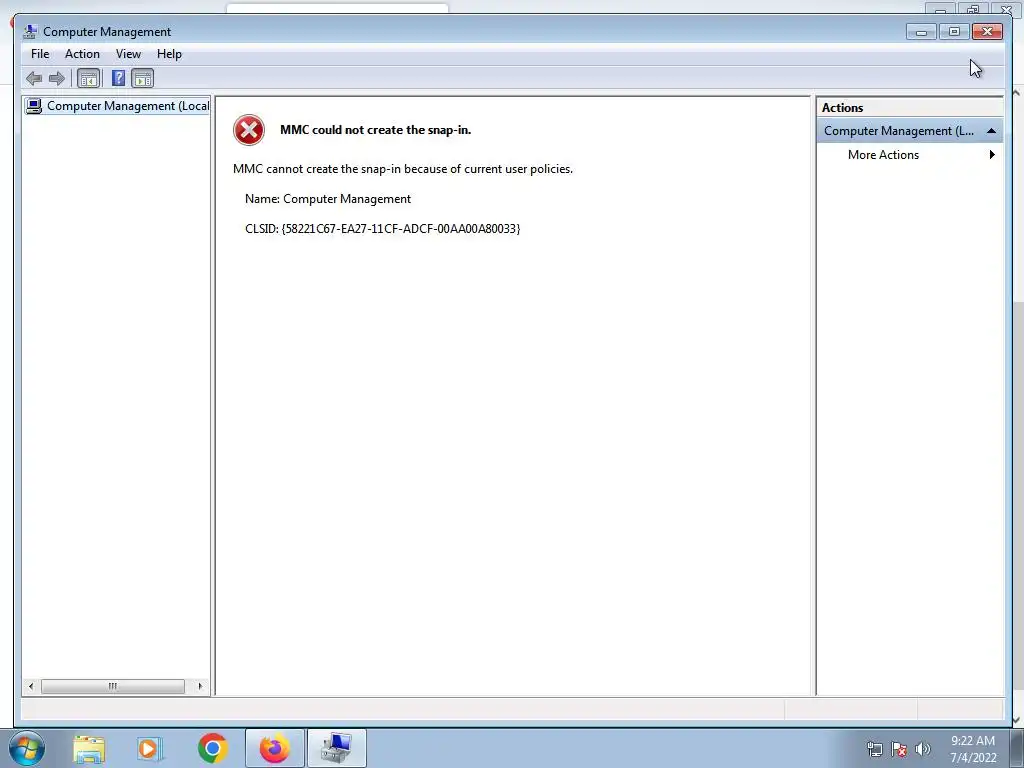Collapse the Computer Management (L... actions section

(x=991, y=131)
